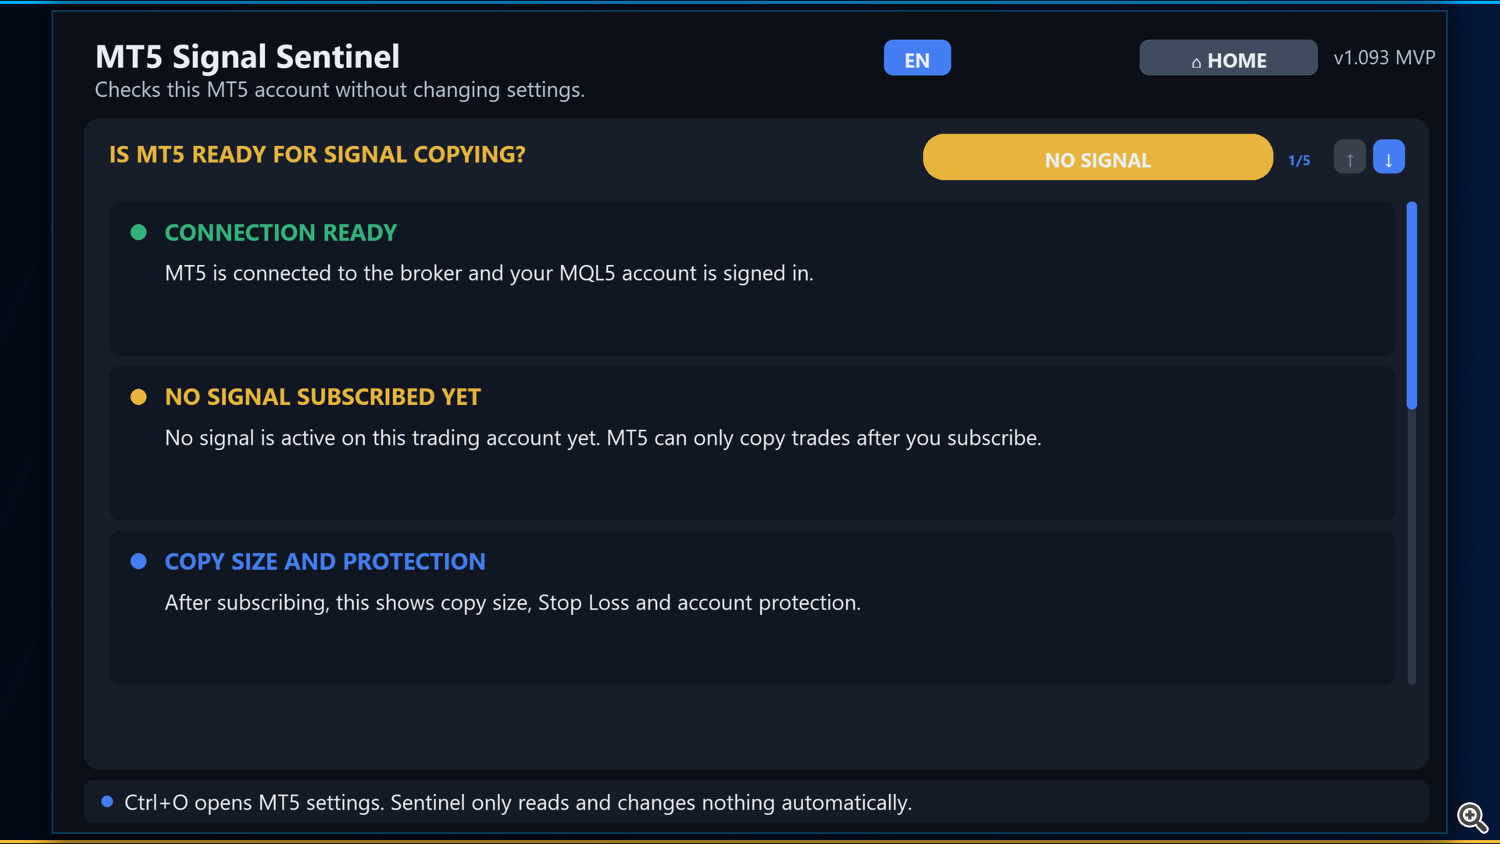The width and height of the screenshot is (1500, 844).
Task: Click the v1.093 MVP version label
Action: 1384,58
